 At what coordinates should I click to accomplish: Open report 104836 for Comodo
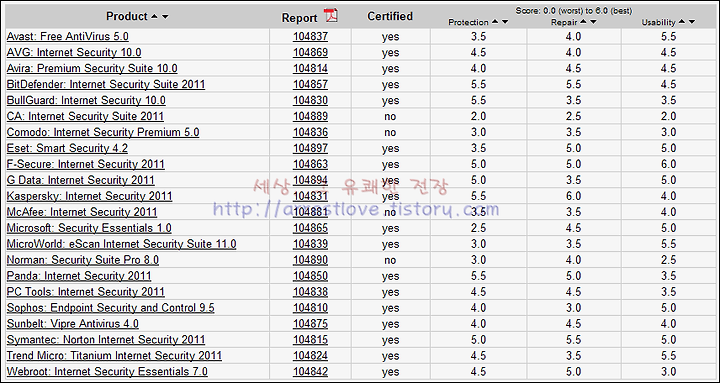coord(310,132)
